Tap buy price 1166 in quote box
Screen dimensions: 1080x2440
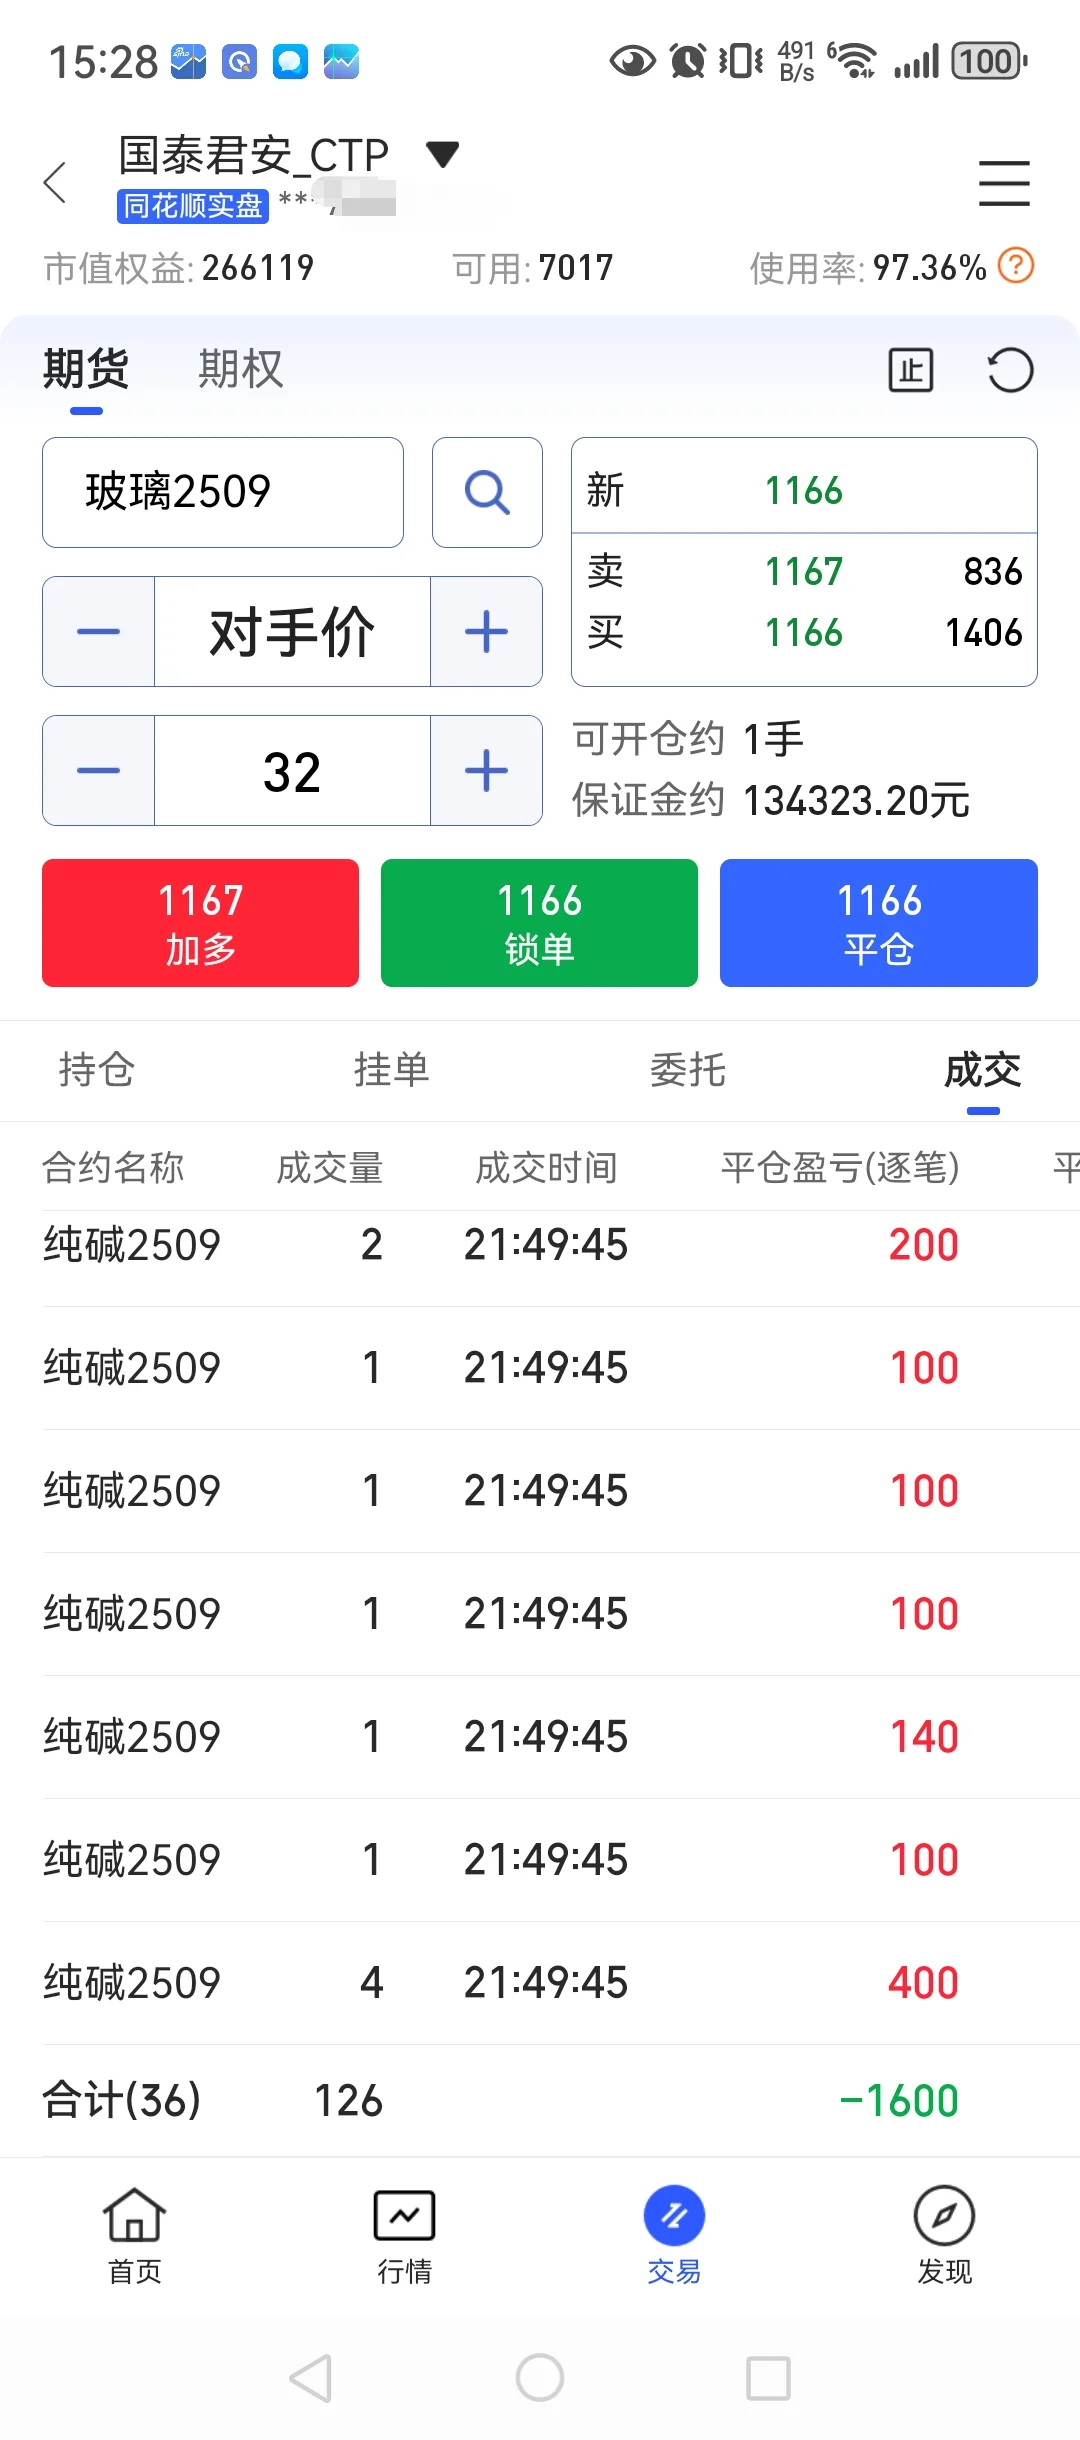(804, 633)
